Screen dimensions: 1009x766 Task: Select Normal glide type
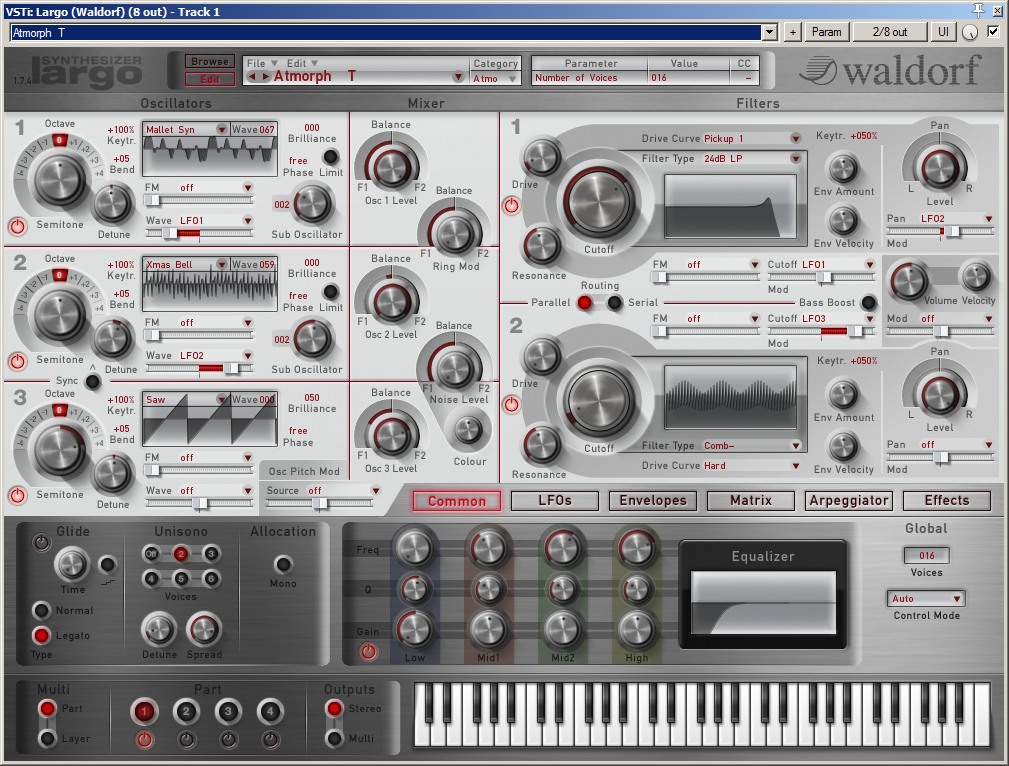[41, 610]
